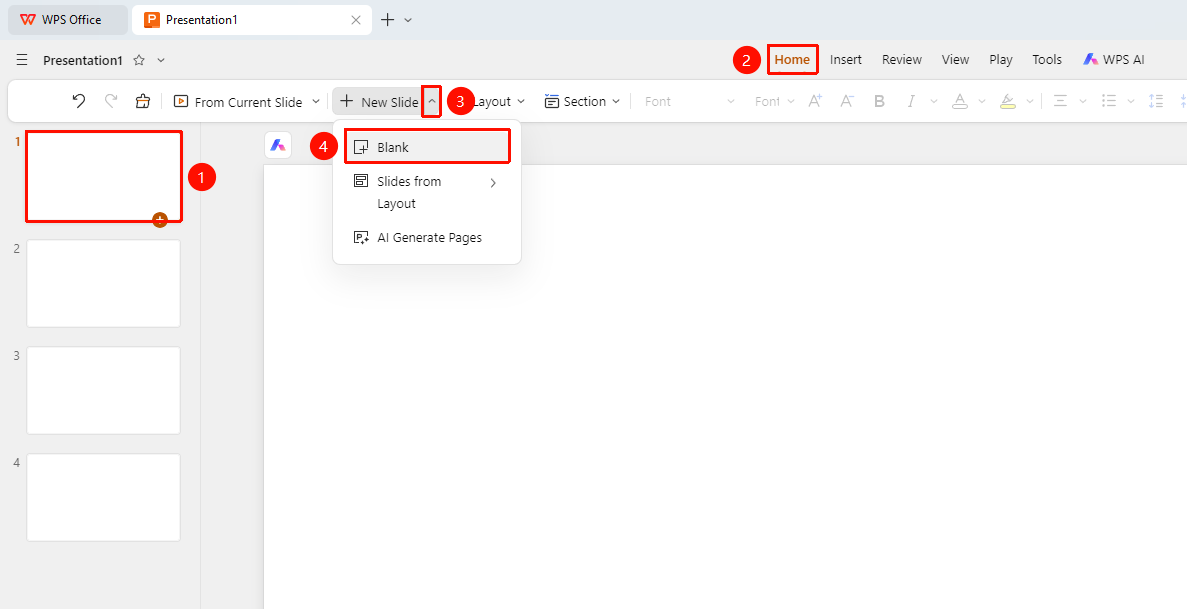Open the Layout dropdown
The width and height of the screenshot is (1187, 609).
point(499,102)
